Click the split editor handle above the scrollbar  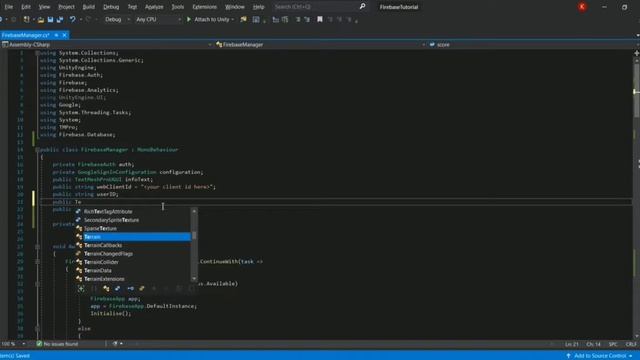[636, 53]
